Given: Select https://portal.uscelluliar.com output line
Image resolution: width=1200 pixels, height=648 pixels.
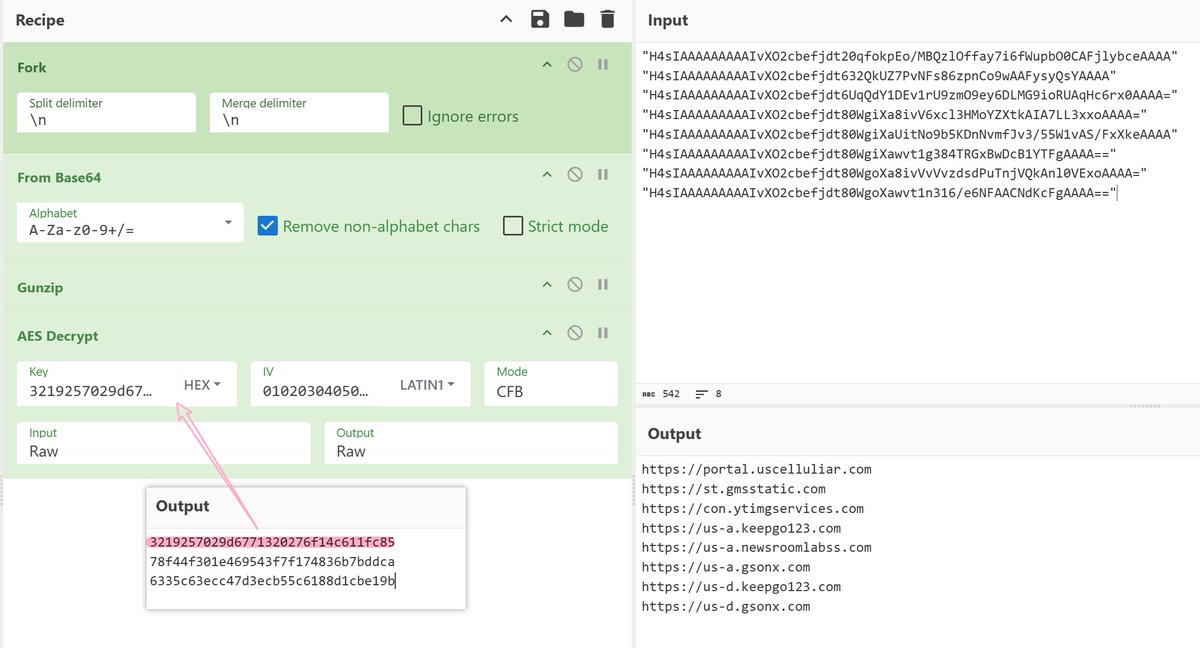Looking at the screenshot, I should [x=757, y=469].
